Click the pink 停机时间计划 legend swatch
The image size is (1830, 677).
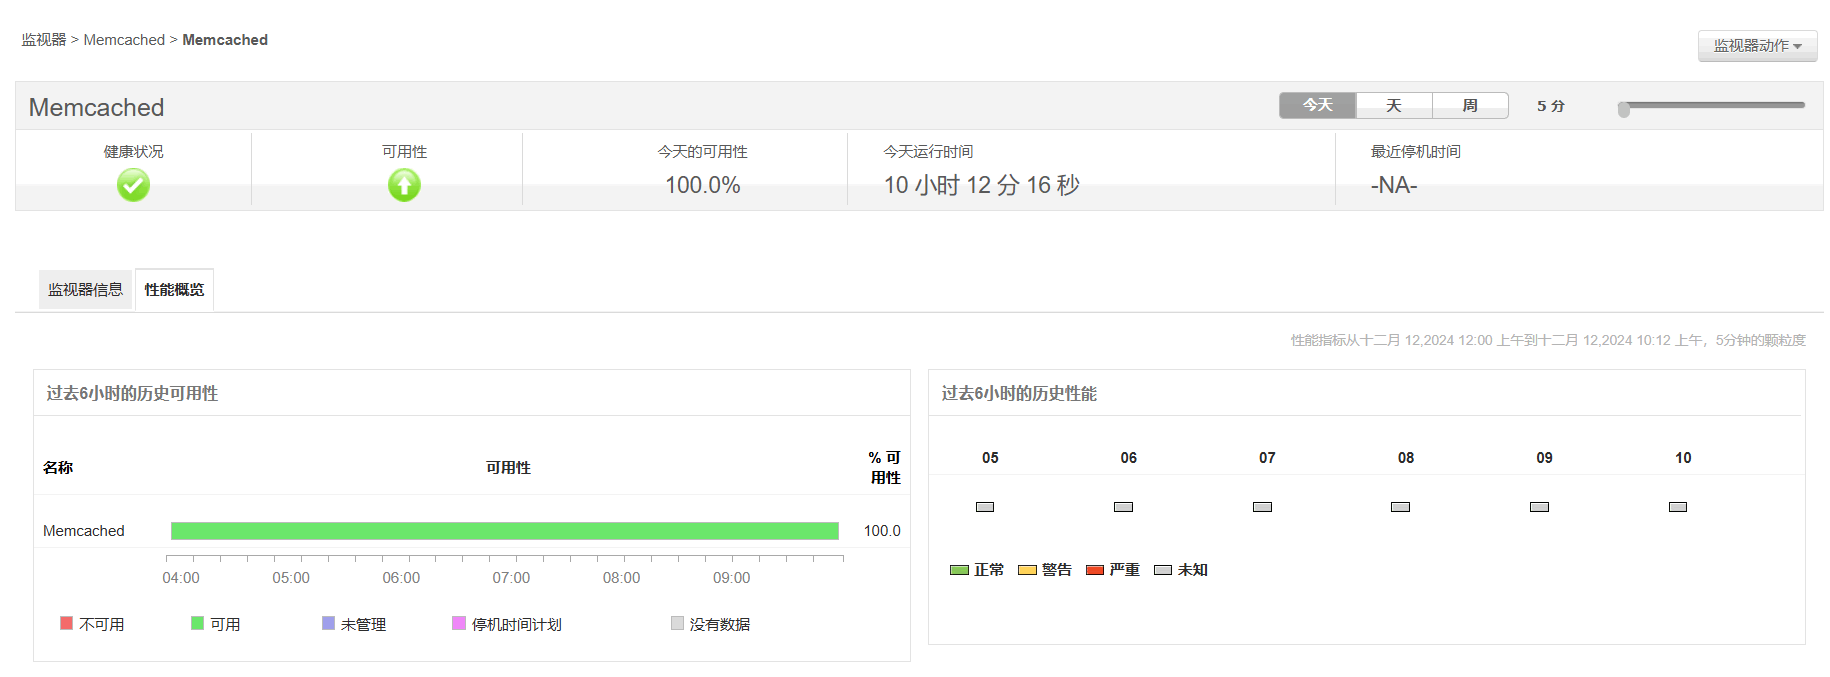click(x=459, y=623)
